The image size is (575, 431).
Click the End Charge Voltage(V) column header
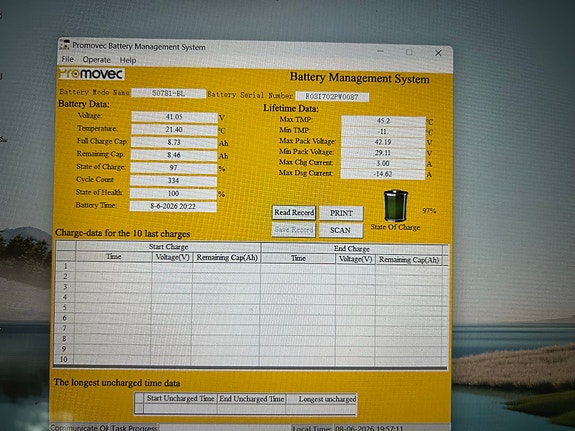[x=355, y=259]
